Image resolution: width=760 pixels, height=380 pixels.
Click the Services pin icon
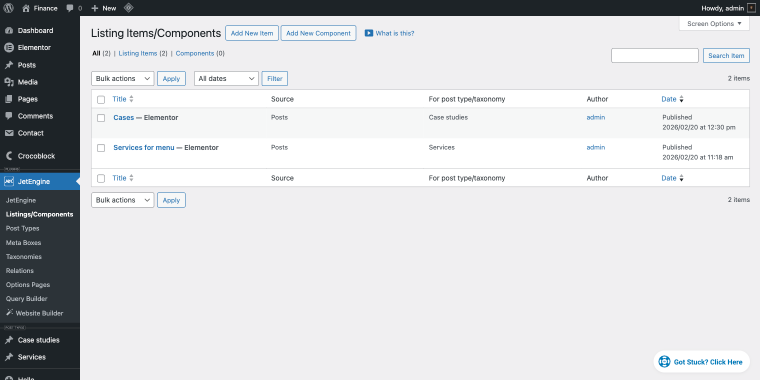[x=8, y=357]
